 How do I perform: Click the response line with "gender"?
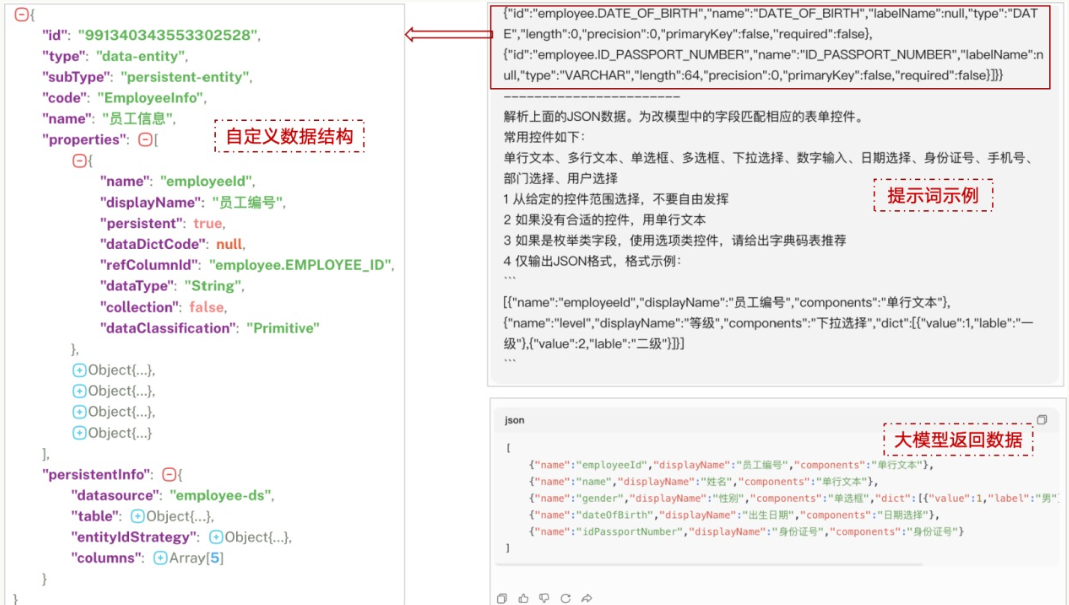[x=794, y=498]
